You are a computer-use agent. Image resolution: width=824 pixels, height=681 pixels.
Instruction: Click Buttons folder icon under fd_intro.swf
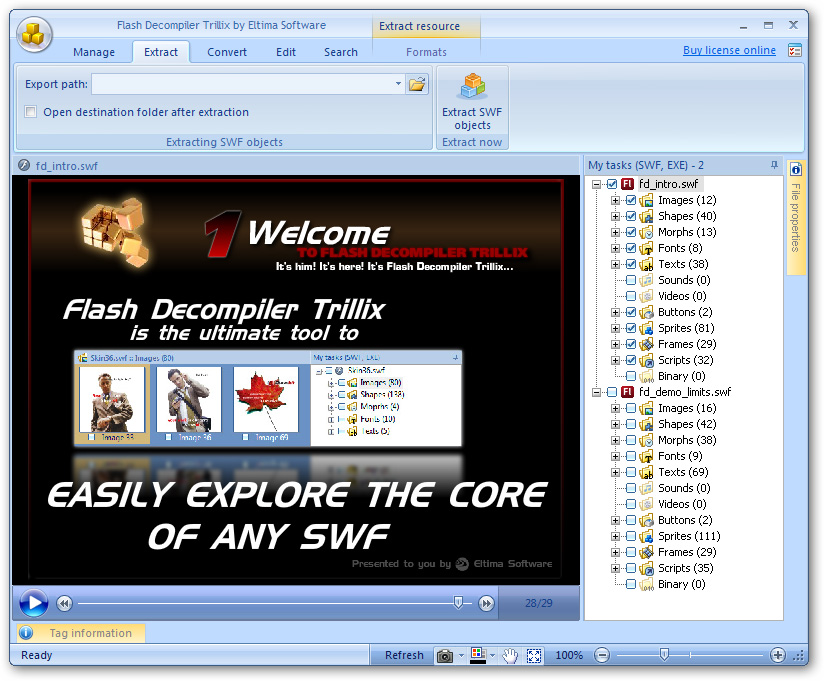click(x=646, y=312)
